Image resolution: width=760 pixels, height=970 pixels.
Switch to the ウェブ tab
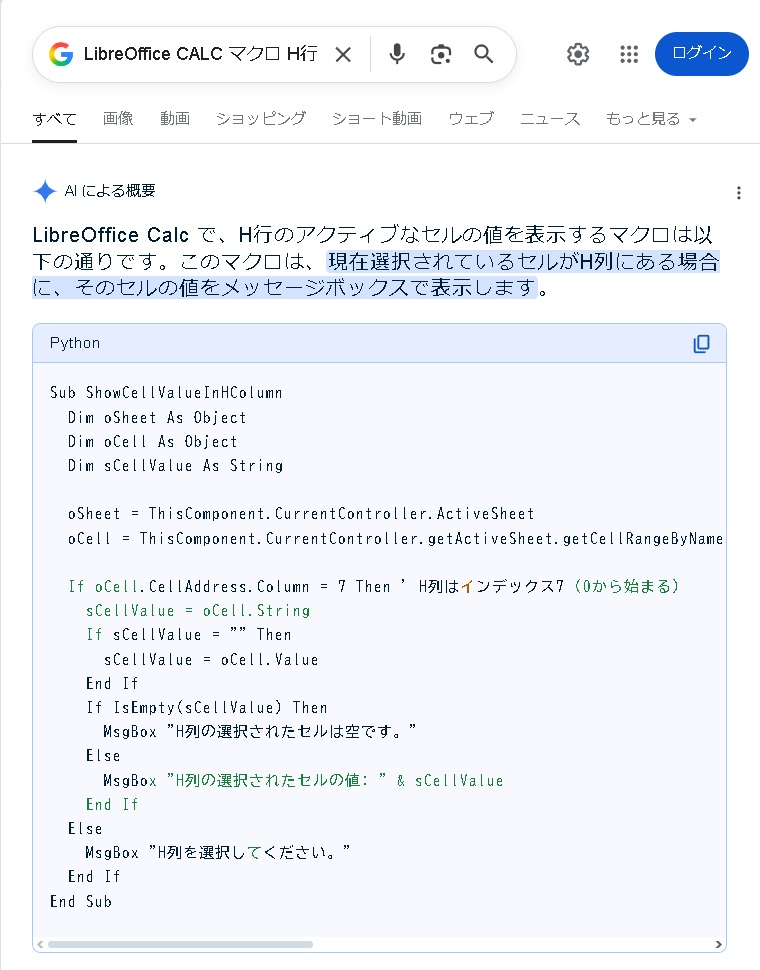coord(471,119)
